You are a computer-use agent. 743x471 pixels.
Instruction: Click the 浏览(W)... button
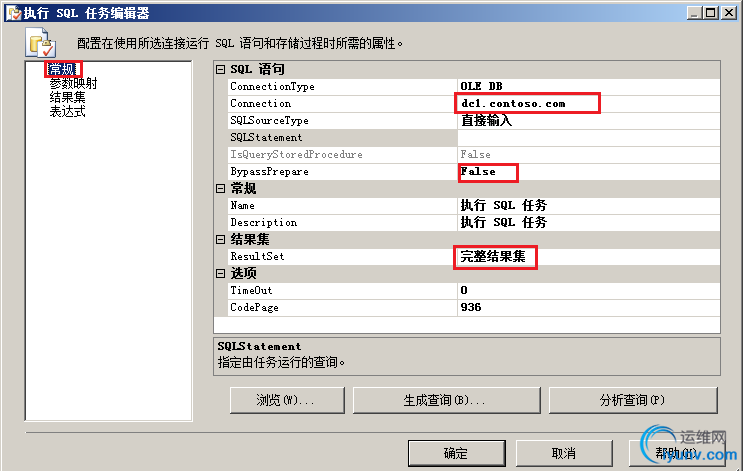coord(287,400)
